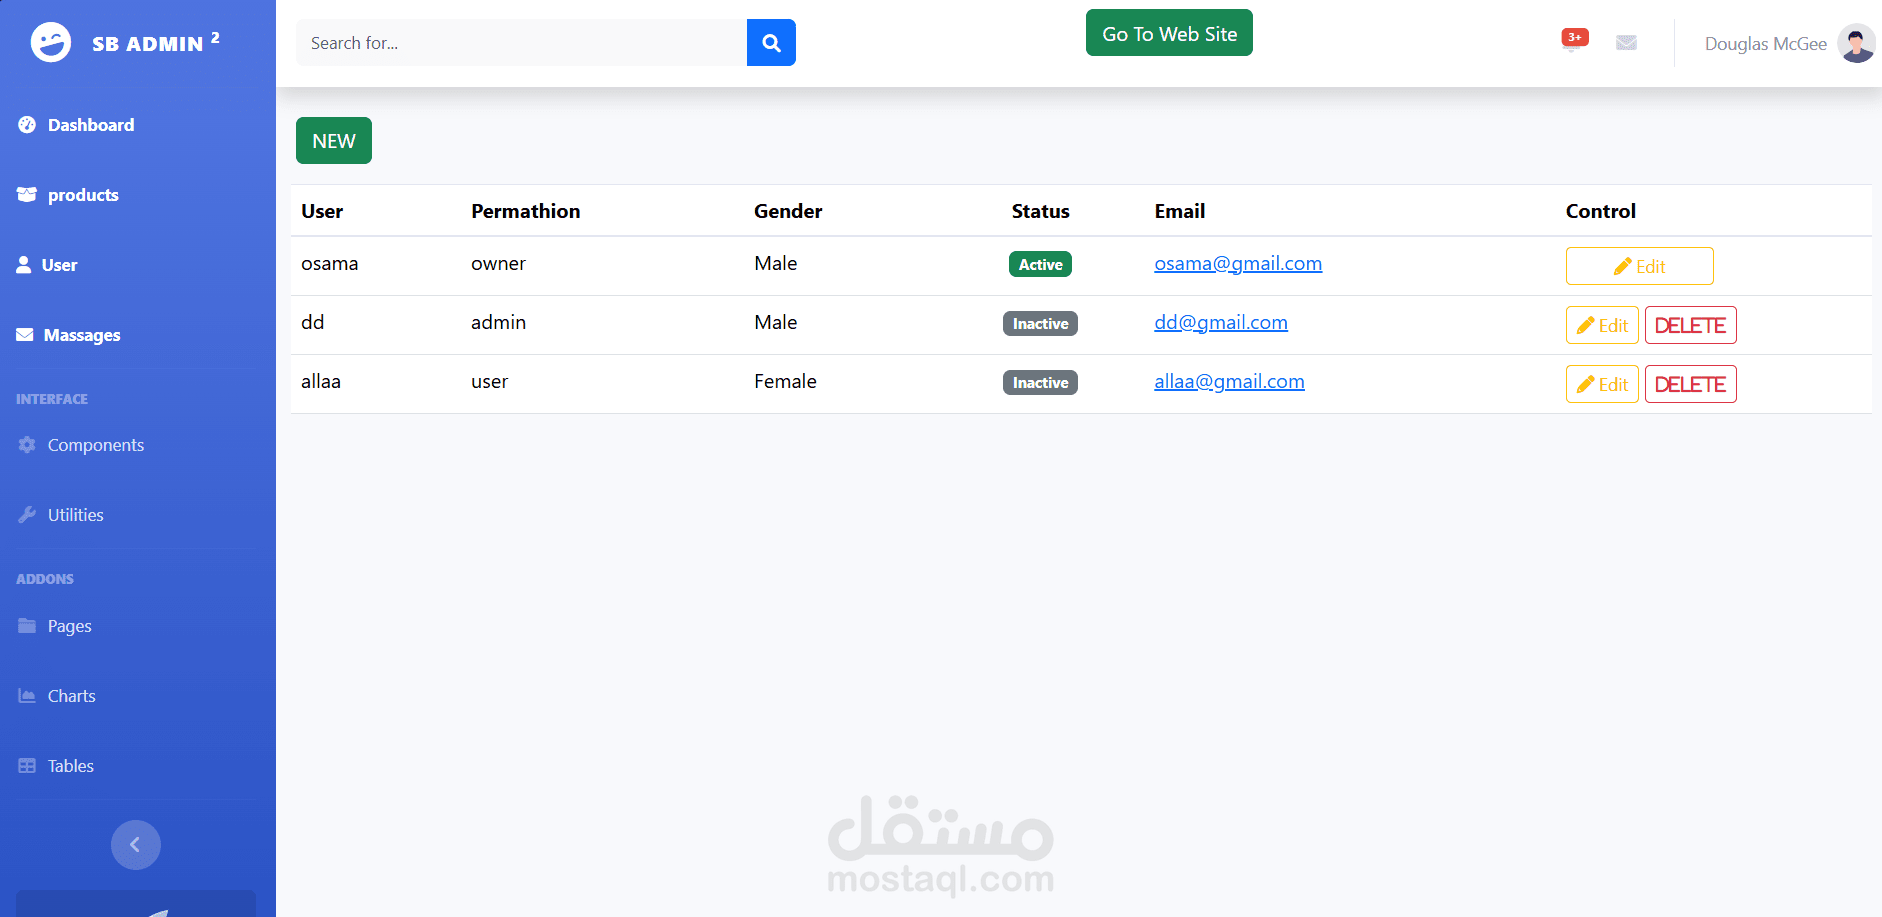Click the DELETE button for allaa
The image size is (1882, 917).
tap(1690, 384)
